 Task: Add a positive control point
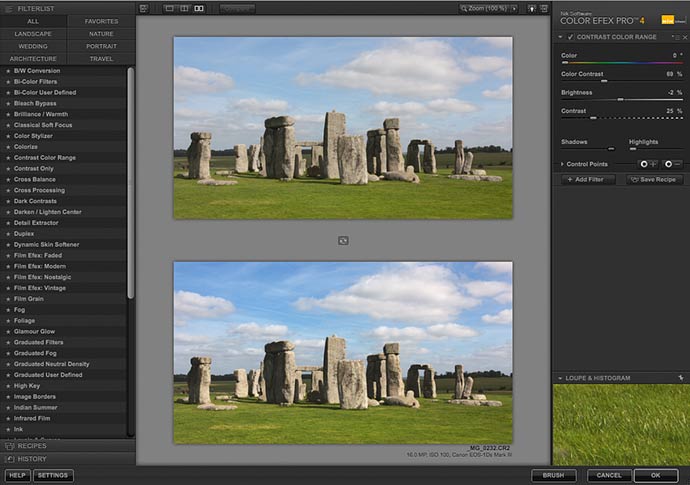pyautogui.click(x=648, y=164)
